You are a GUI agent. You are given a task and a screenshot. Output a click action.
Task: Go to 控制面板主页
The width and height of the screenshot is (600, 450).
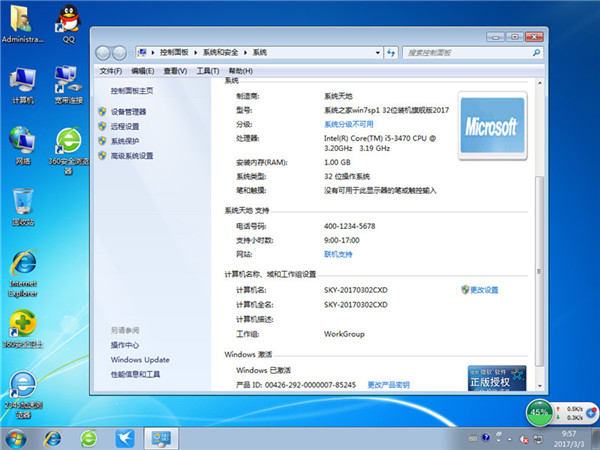click(132, 91)
